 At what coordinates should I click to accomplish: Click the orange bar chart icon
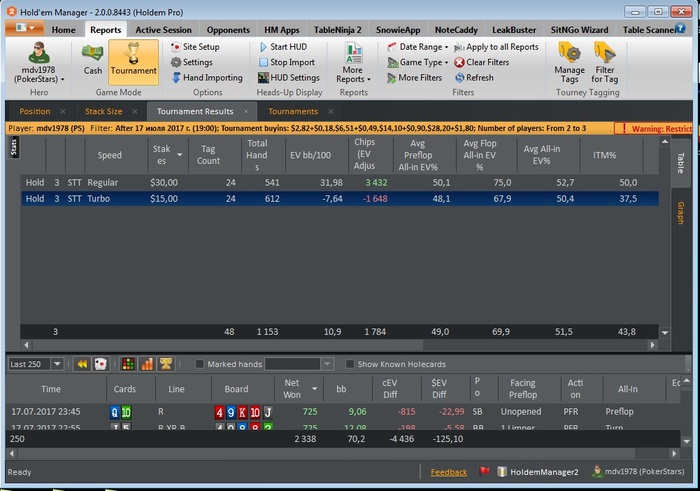coord(147,364)
